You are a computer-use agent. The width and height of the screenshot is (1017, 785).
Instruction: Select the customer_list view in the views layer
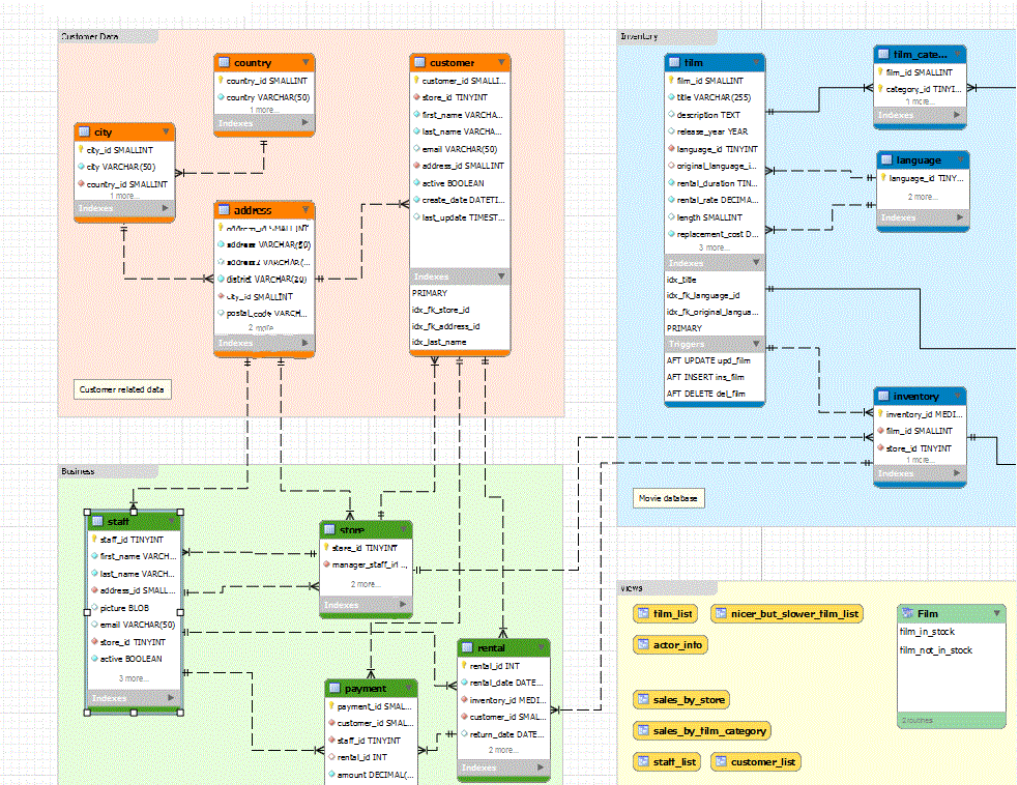click(755, 762)
